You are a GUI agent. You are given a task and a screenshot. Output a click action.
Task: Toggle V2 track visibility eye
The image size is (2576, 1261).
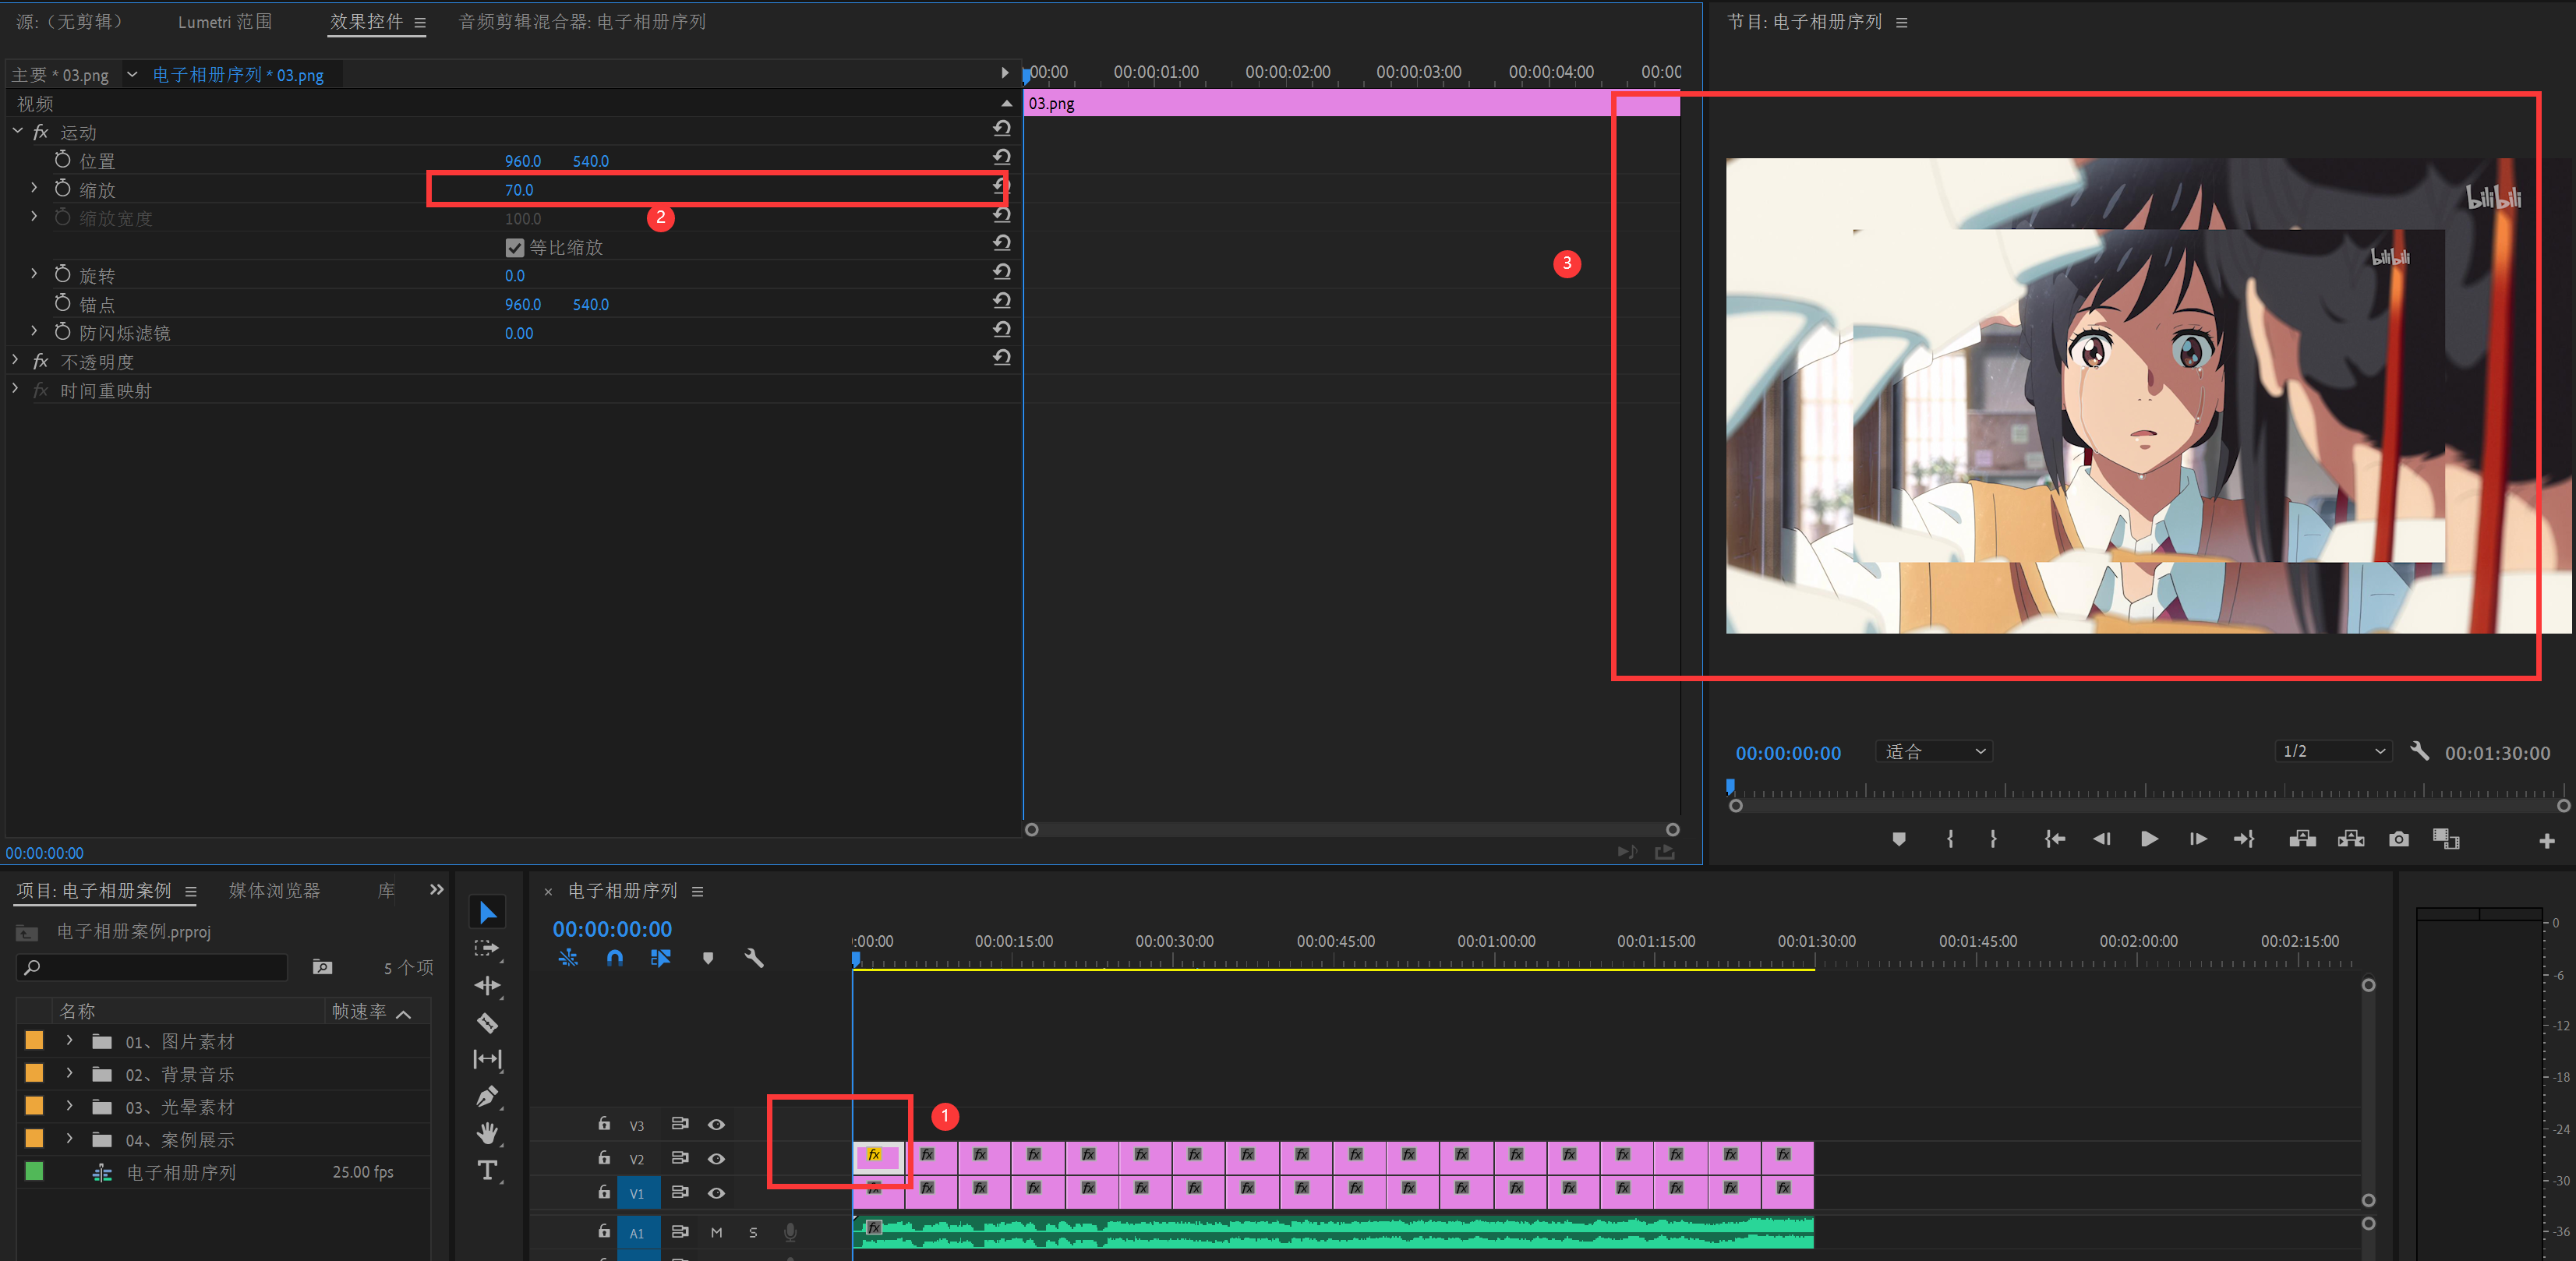716,1158
